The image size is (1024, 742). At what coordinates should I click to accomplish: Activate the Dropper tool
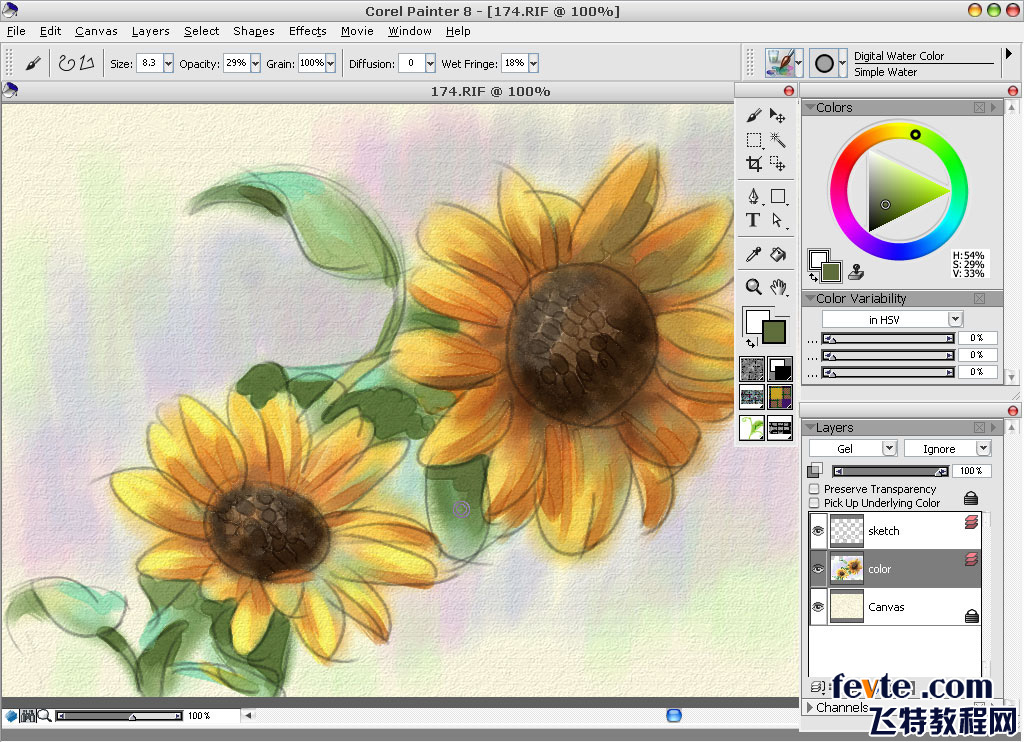pyautogui.click(x=754, y=256)
